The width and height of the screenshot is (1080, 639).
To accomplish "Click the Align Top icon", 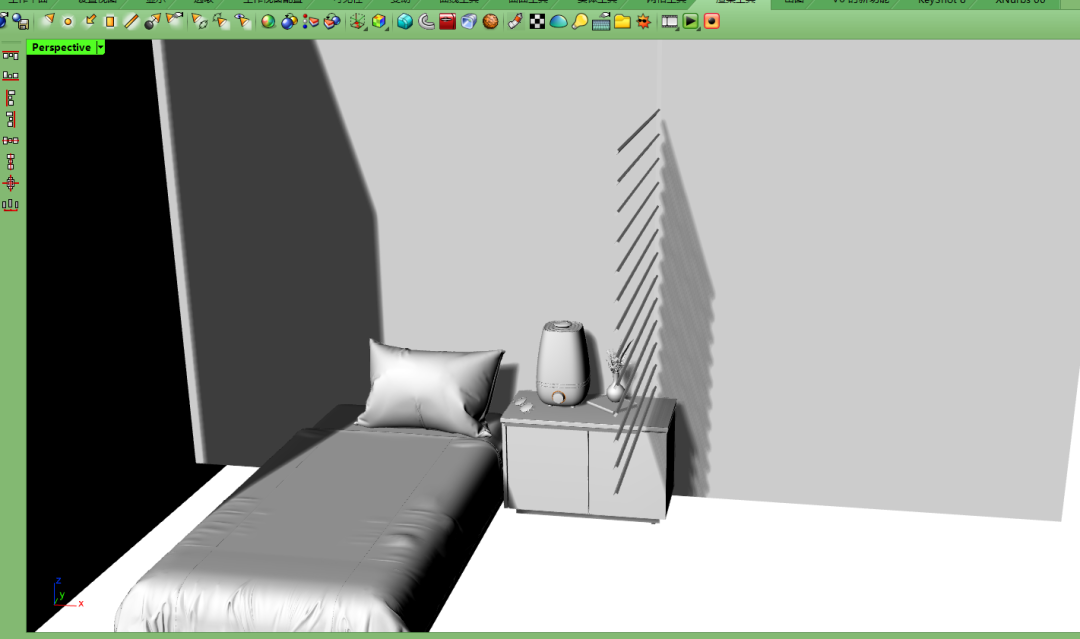I will coord(11,55).
